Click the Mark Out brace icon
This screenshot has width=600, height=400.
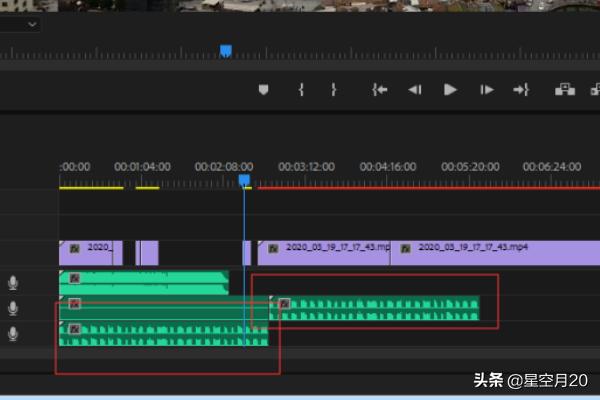[x=333, y=90]
